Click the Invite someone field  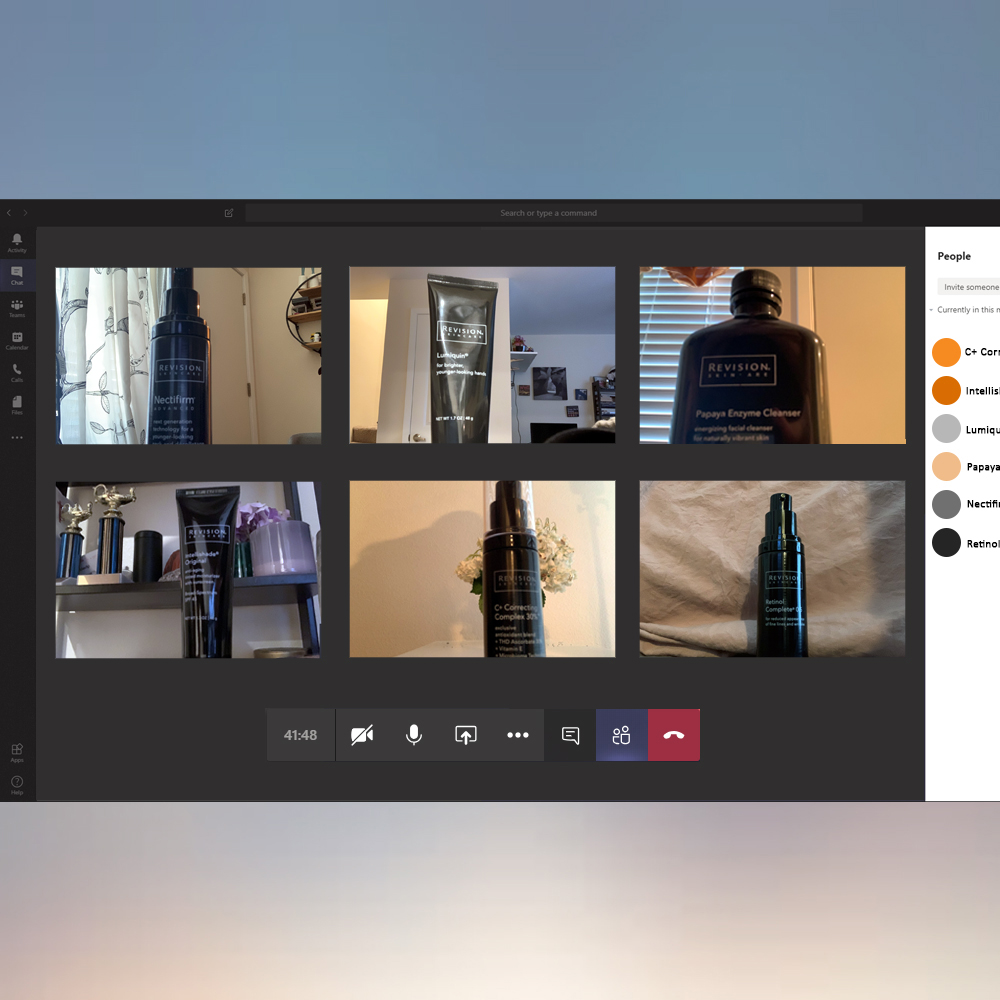point(968,287)
